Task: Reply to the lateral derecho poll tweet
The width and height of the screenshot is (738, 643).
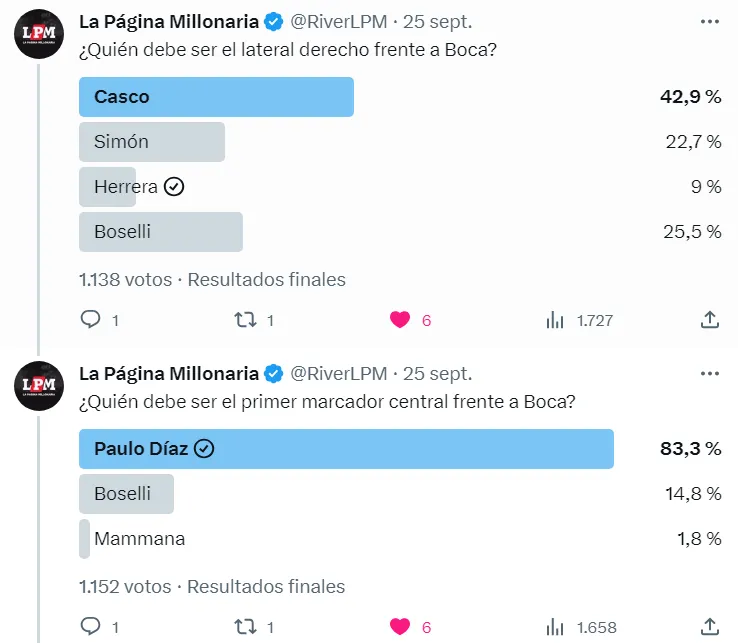Action: 90,320
